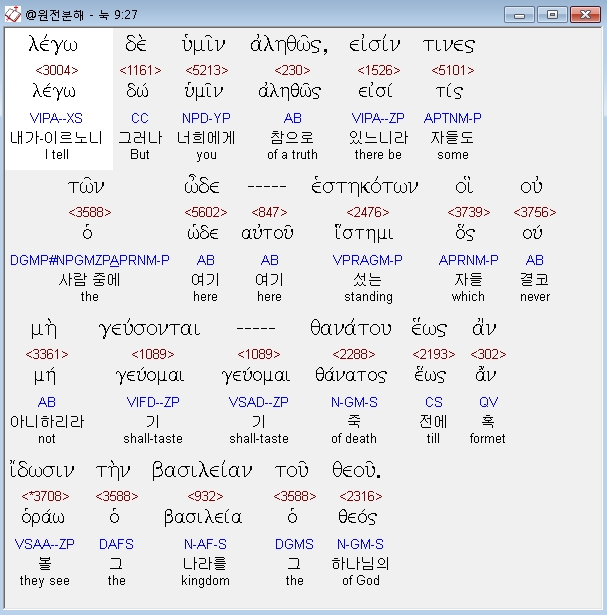Click the English gloss 'standing'

click(368, 297)
